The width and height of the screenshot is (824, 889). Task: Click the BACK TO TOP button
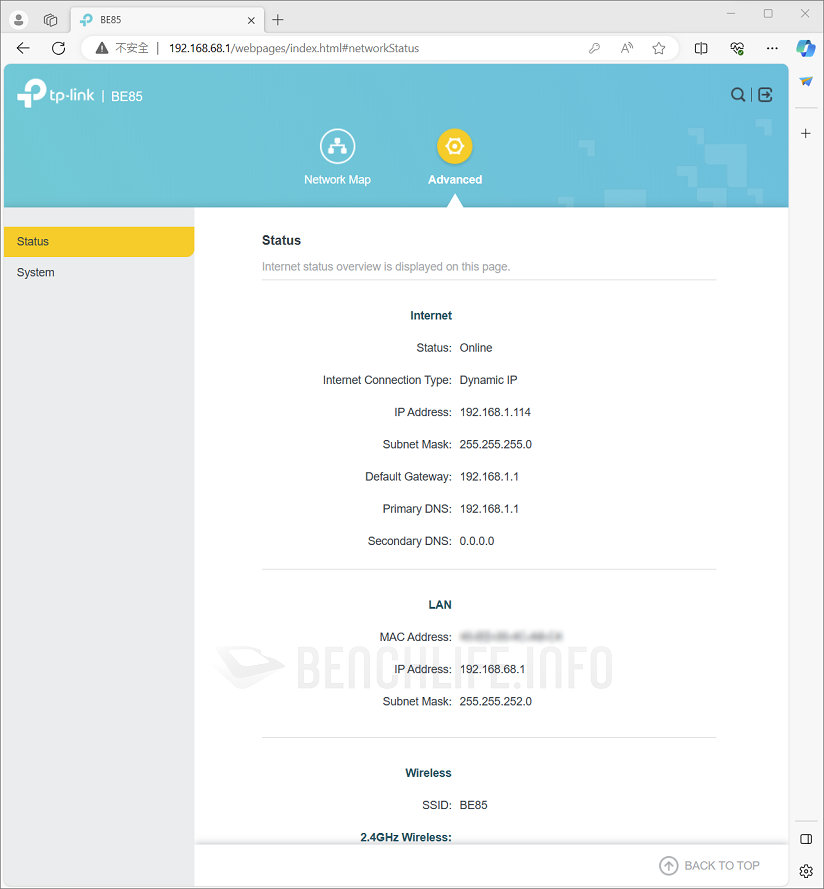click(x=720, y=865)
